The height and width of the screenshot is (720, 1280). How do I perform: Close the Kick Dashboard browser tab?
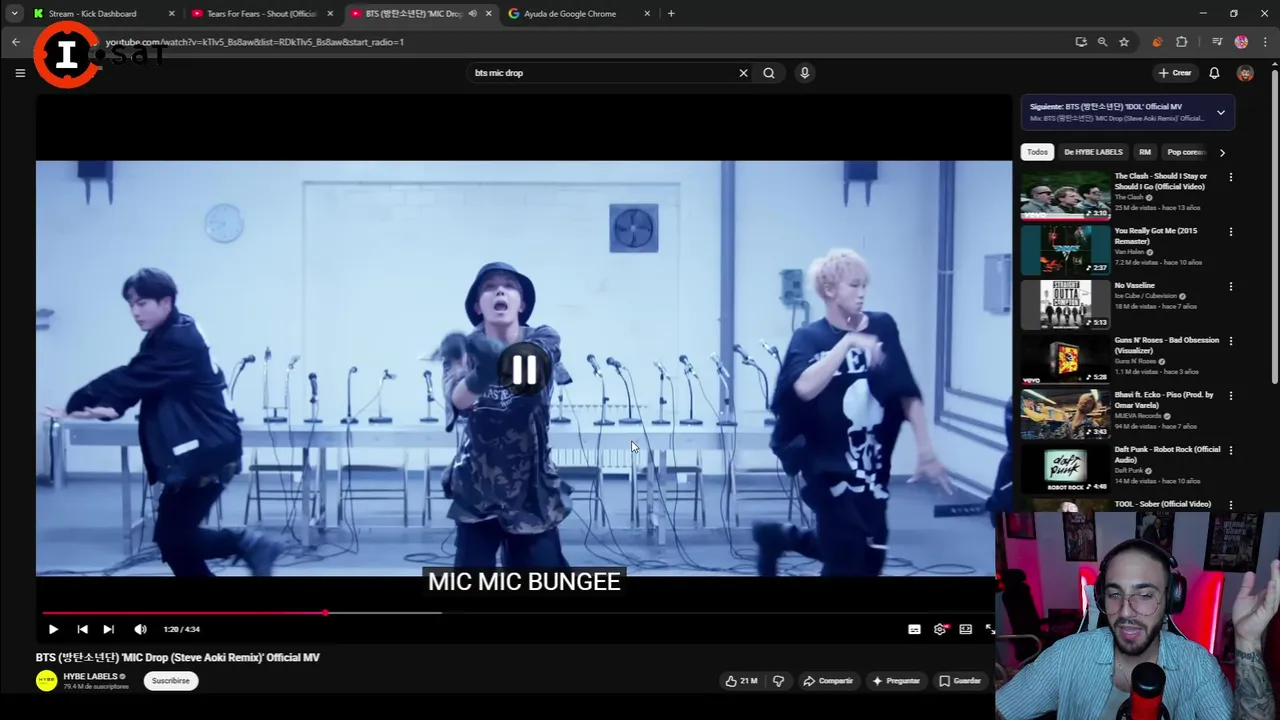tap(171, 14)
